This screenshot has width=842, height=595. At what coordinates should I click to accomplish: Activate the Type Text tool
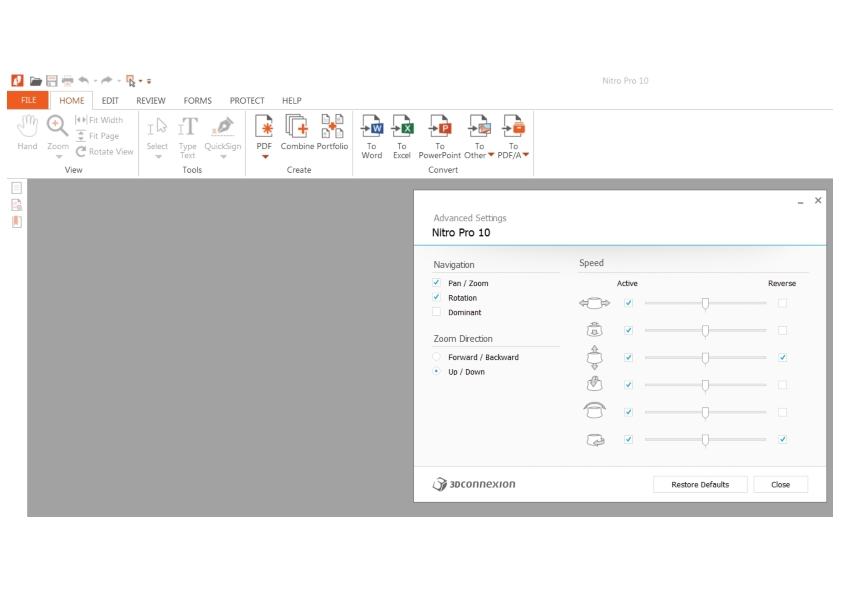[x=187, y=137]
